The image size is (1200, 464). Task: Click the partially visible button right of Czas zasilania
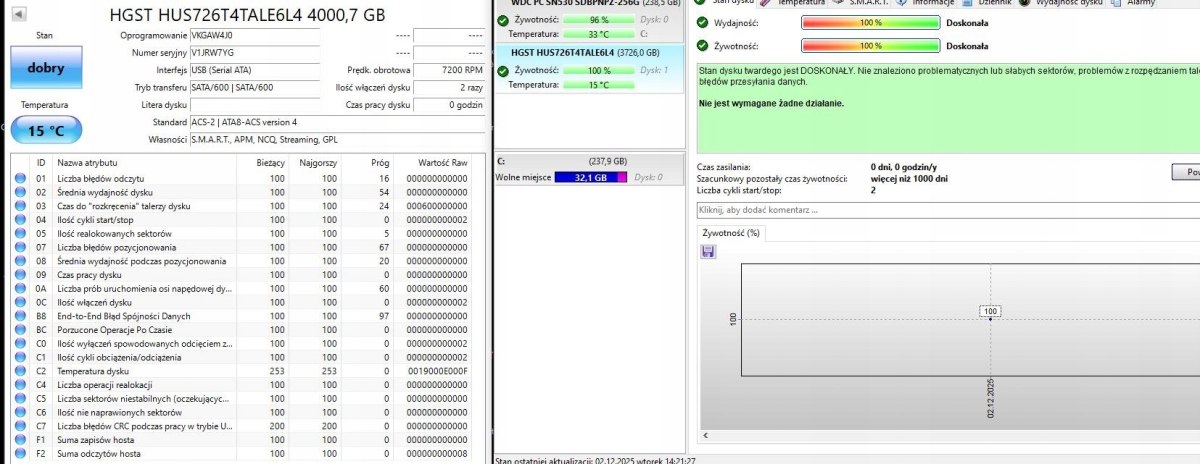[x=1186, y=172]
